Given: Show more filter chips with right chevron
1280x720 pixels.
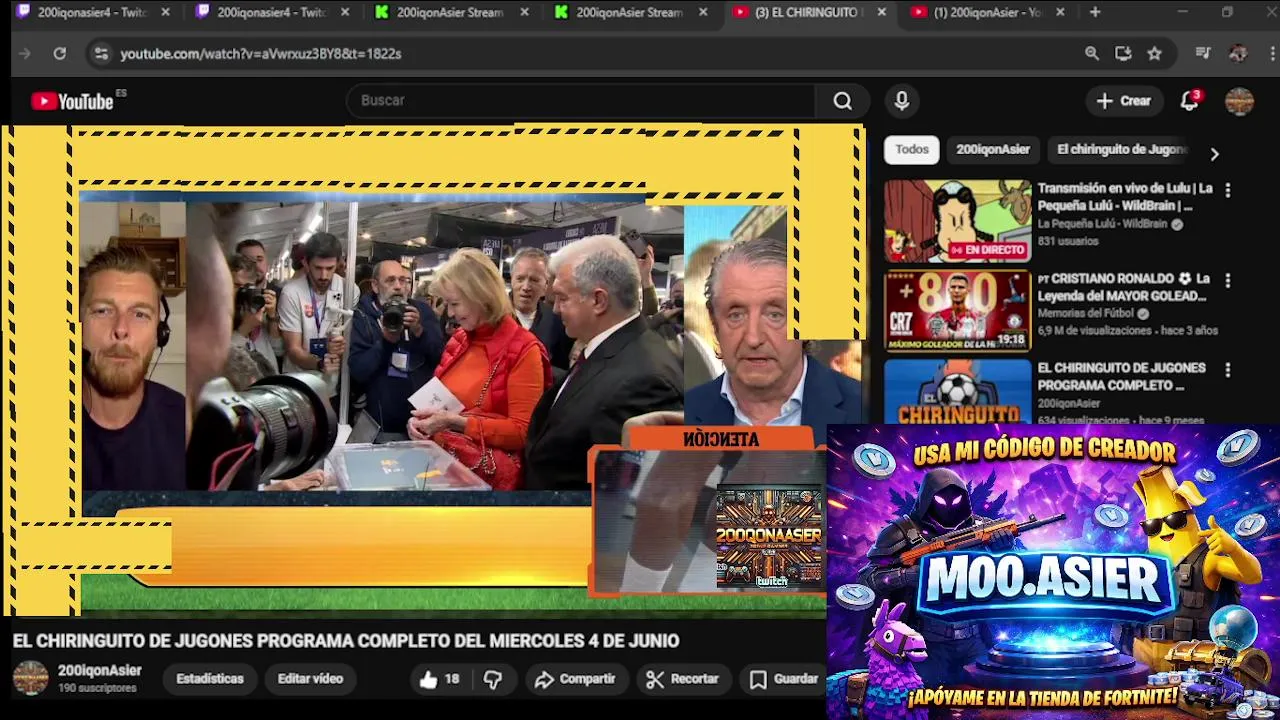Looking at the screenshot, I should (1214, 154).
